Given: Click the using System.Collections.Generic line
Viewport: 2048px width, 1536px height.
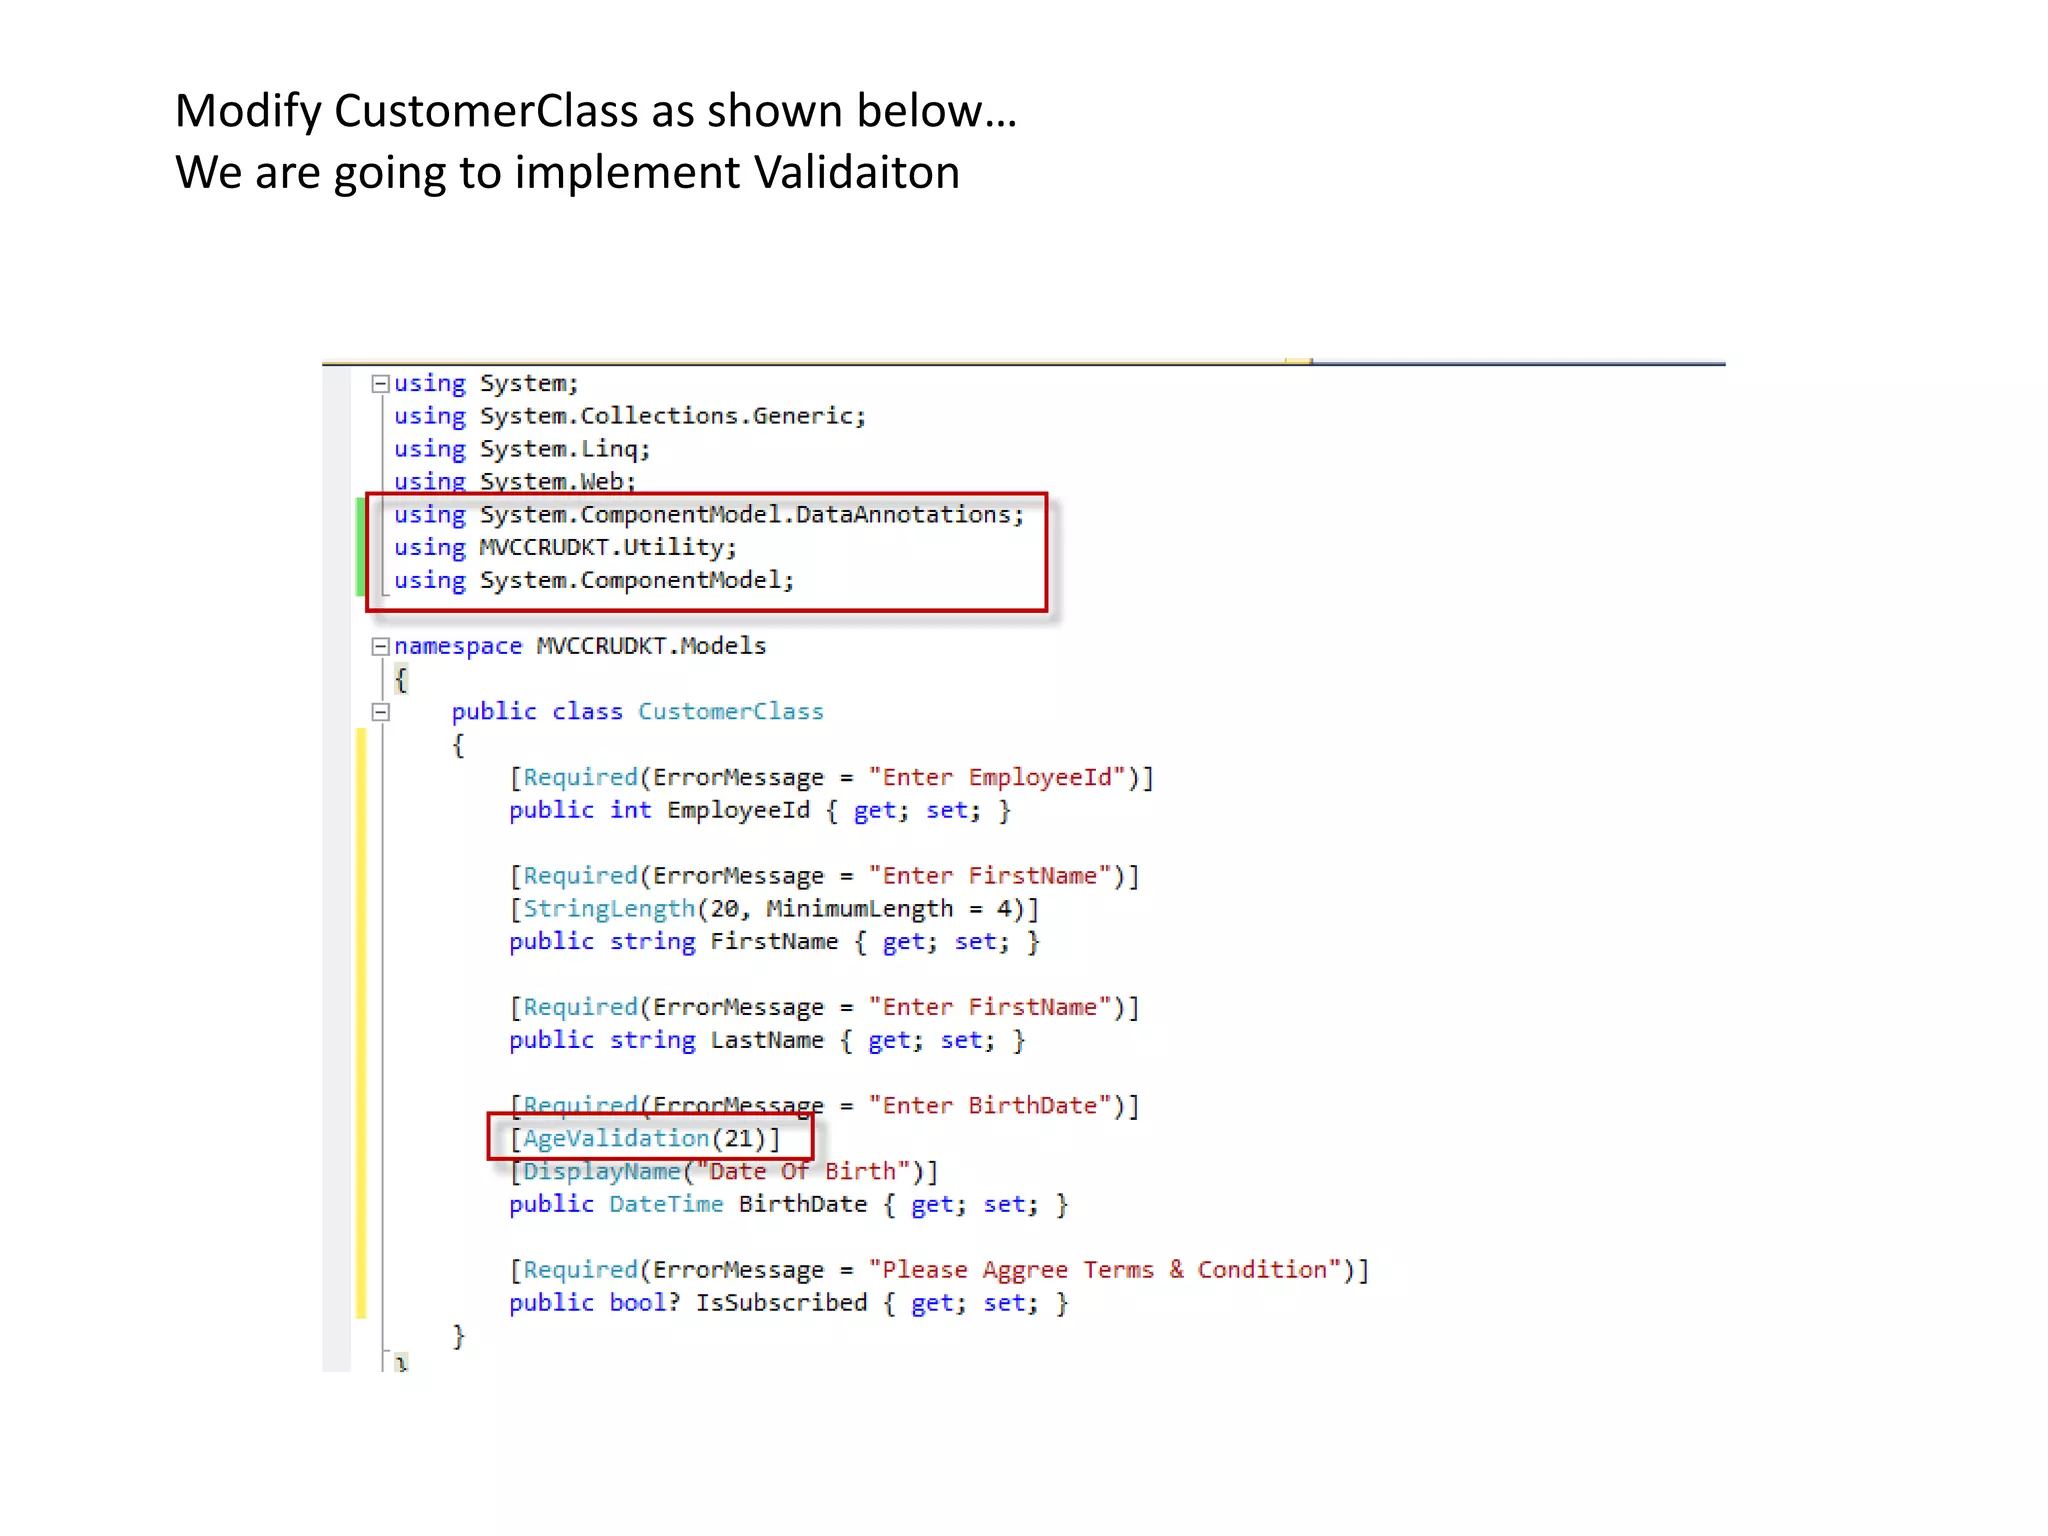Looking at the screenshot, I should click(629, 416).
